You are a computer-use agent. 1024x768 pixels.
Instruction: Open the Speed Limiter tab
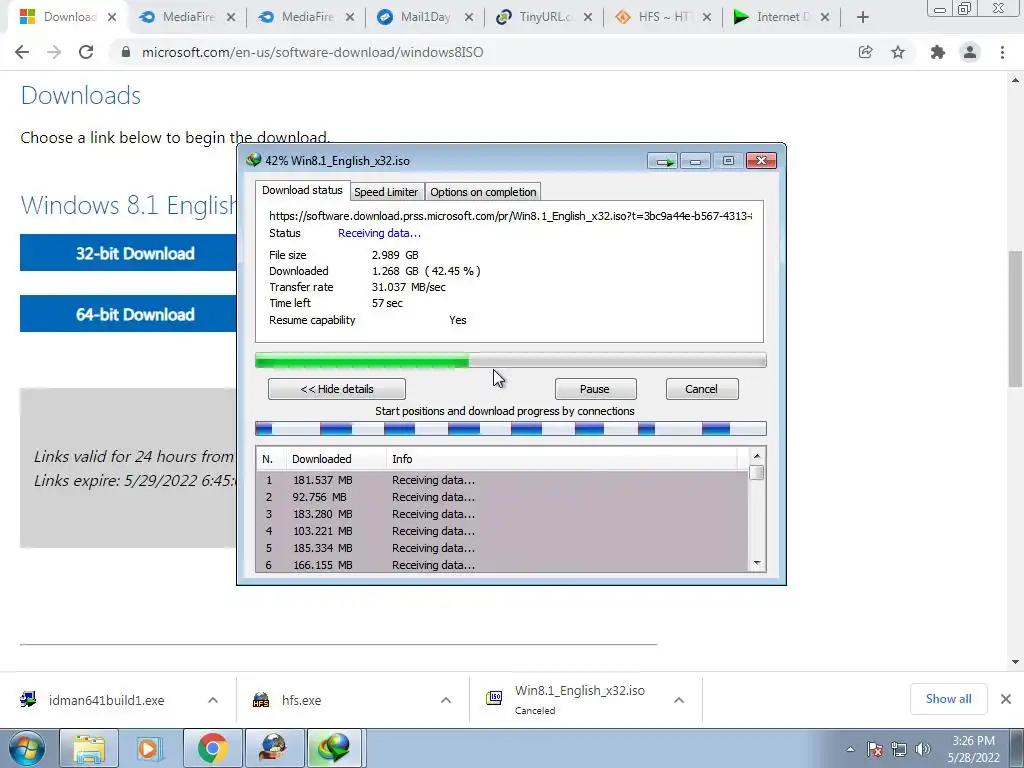[x=386, y=192]
